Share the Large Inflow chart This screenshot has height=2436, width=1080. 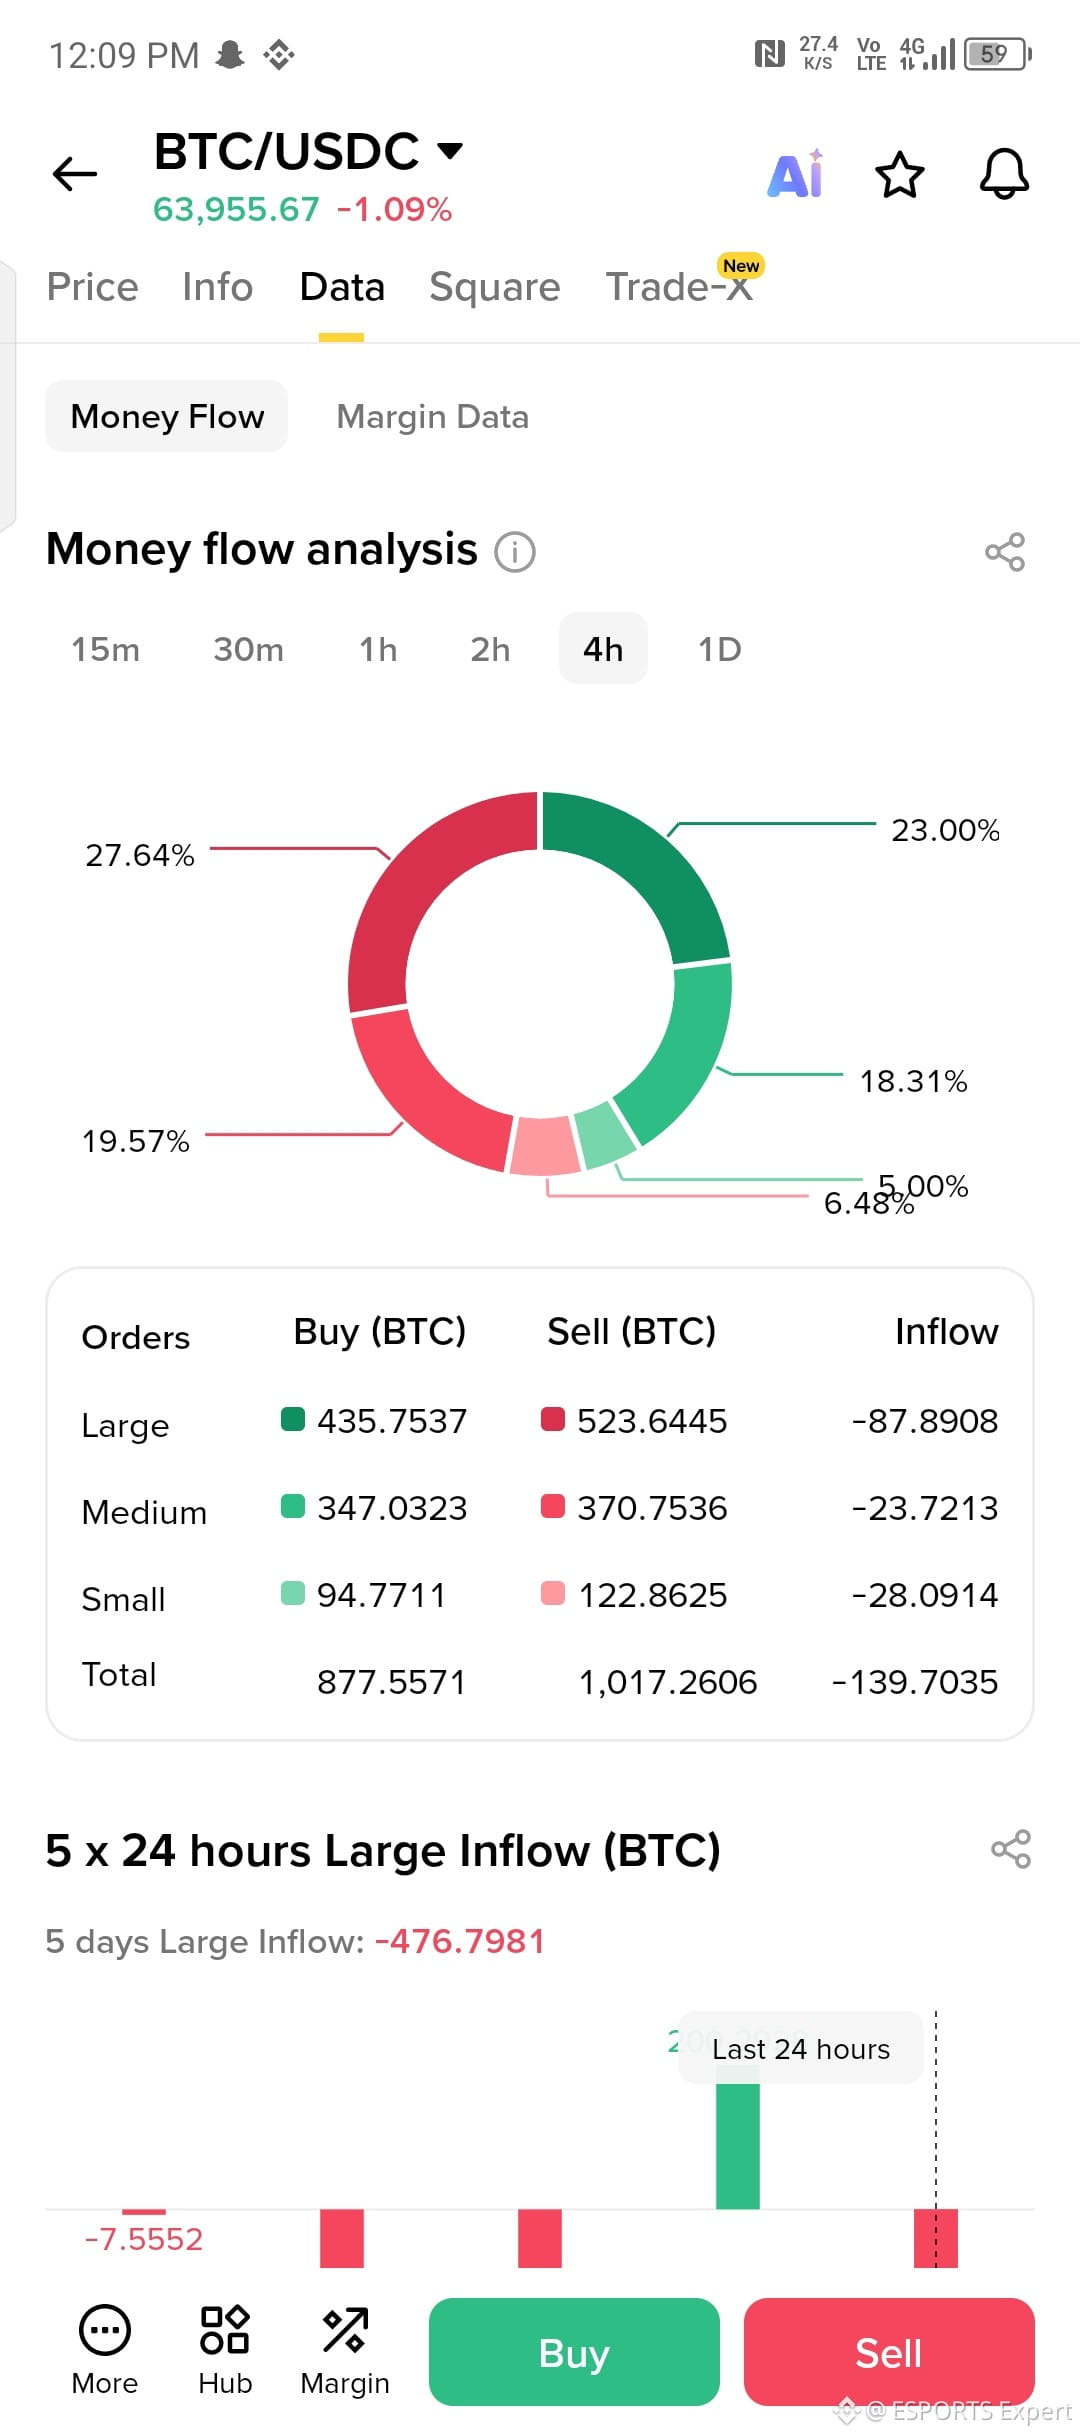(1011, 1849)
